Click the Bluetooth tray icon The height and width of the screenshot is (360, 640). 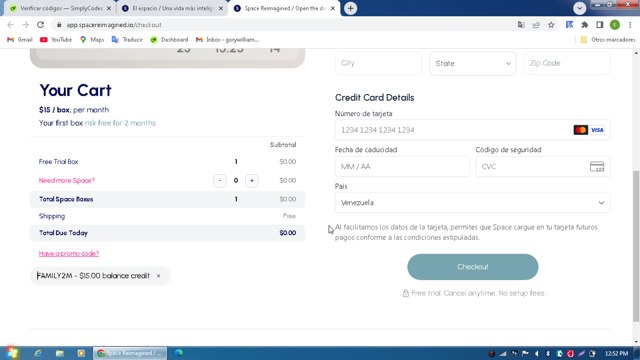pyautogui.click(x=548, y=353)
